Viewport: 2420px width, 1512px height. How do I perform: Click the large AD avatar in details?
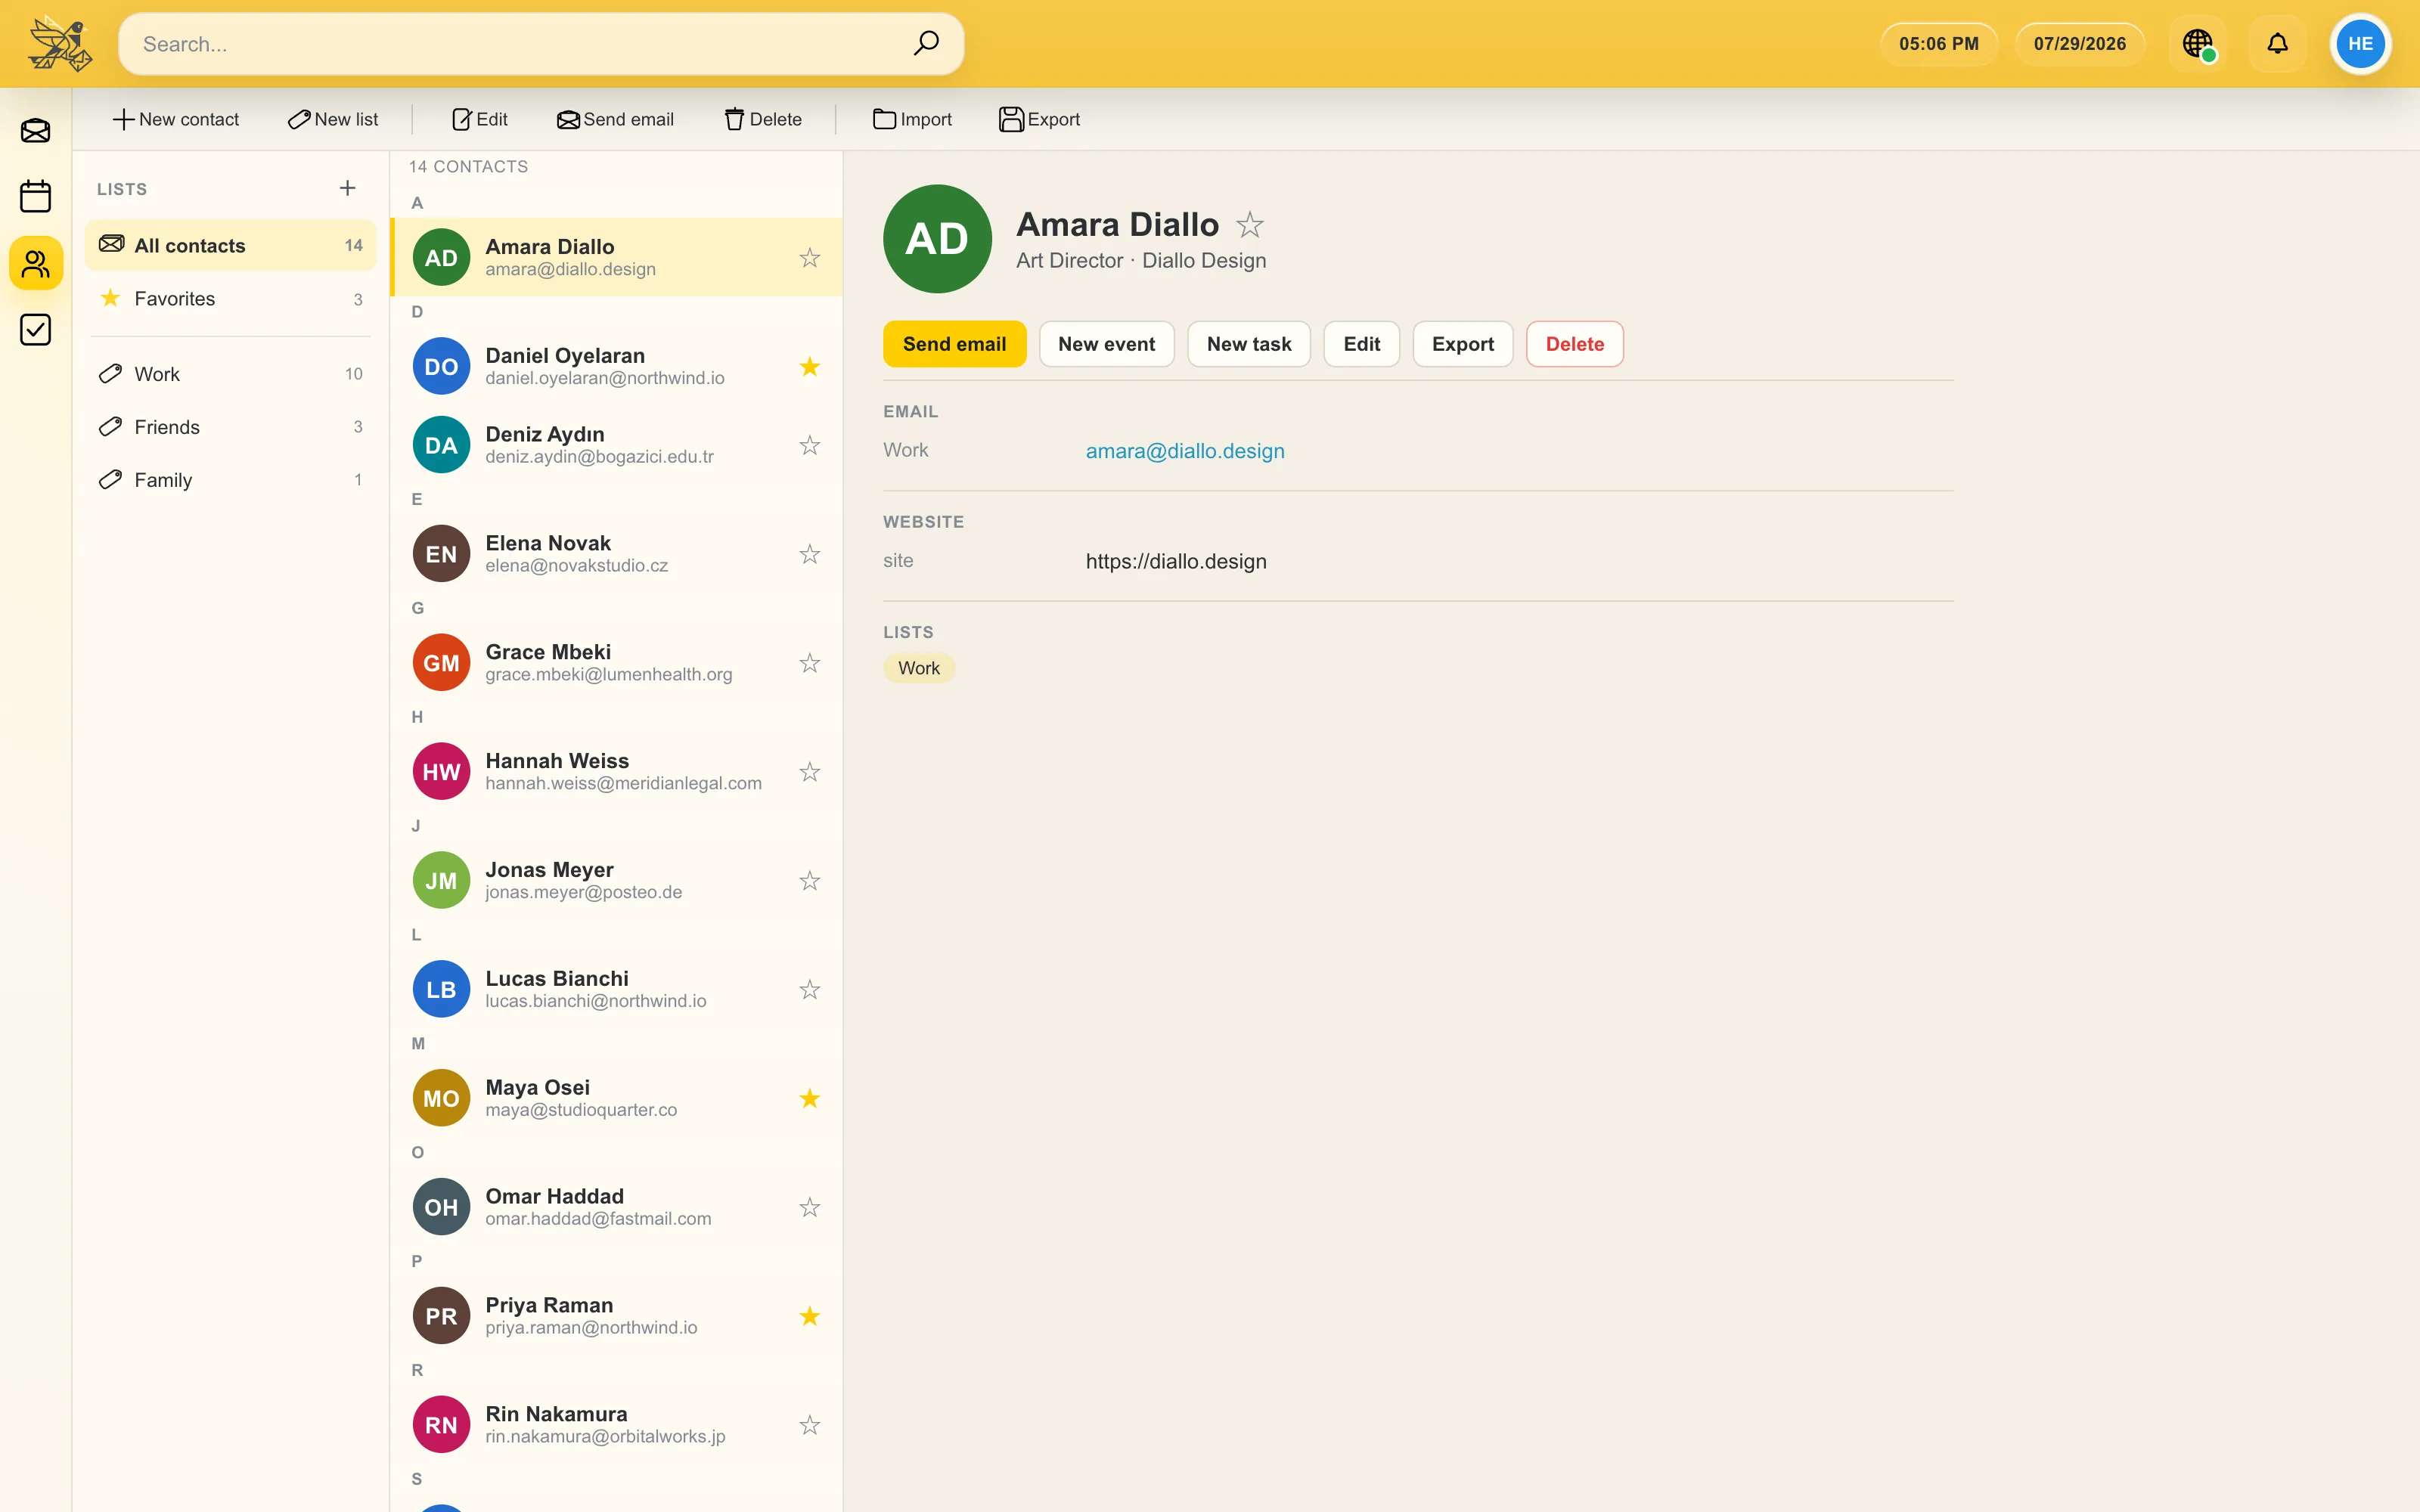[937, 239]
